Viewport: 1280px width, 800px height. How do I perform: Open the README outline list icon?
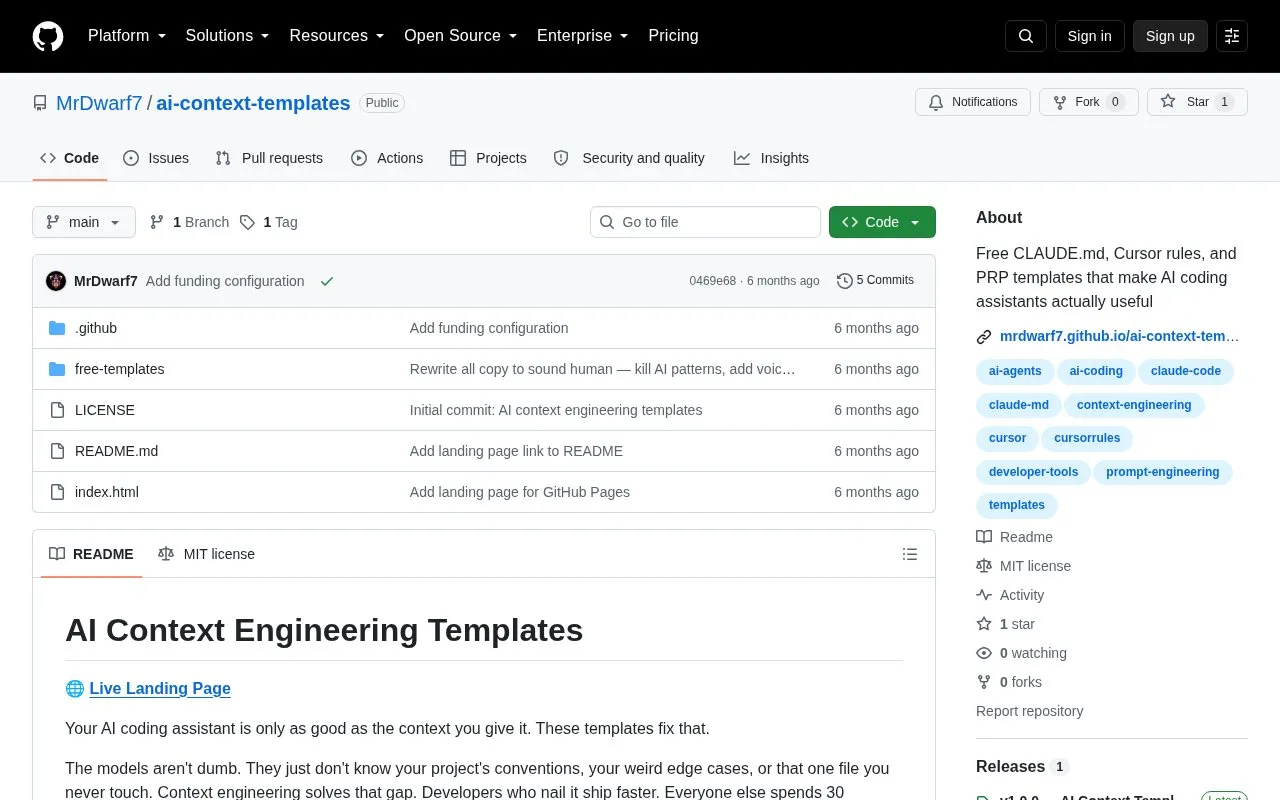(x=910, y=554)
